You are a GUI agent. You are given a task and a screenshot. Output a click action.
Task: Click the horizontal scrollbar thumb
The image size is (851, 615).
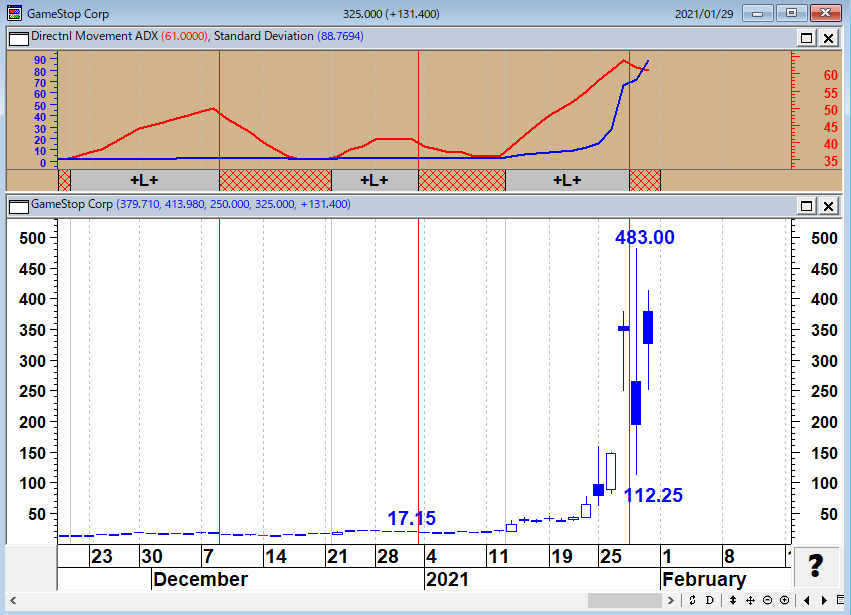625,600
